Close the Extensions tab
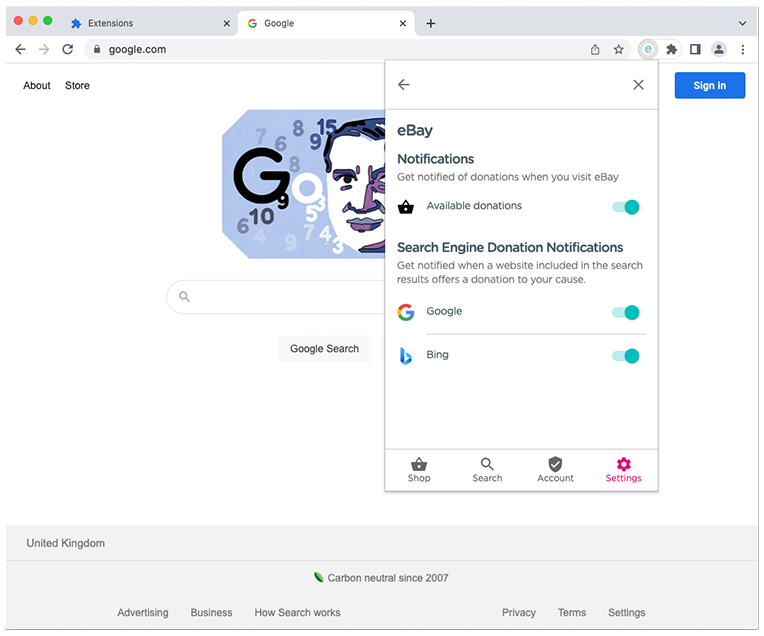Viewport: 764px width, 636px height. (227, 23)
